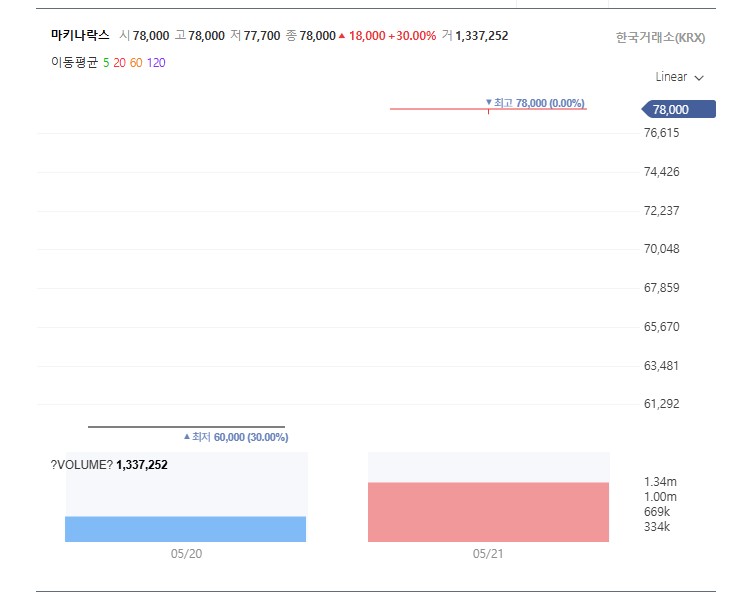Click the 1.34m volume axis label
The height and width of the screenshot is (601, 729).
[x=660, y=482]
